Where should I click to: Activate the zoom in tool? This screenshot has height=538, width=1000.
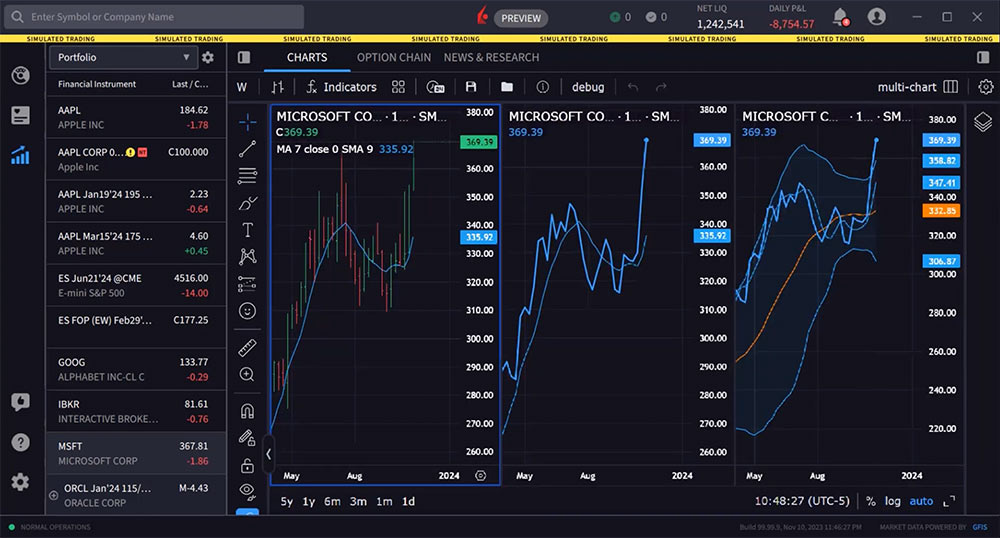(x=247, y=374)
